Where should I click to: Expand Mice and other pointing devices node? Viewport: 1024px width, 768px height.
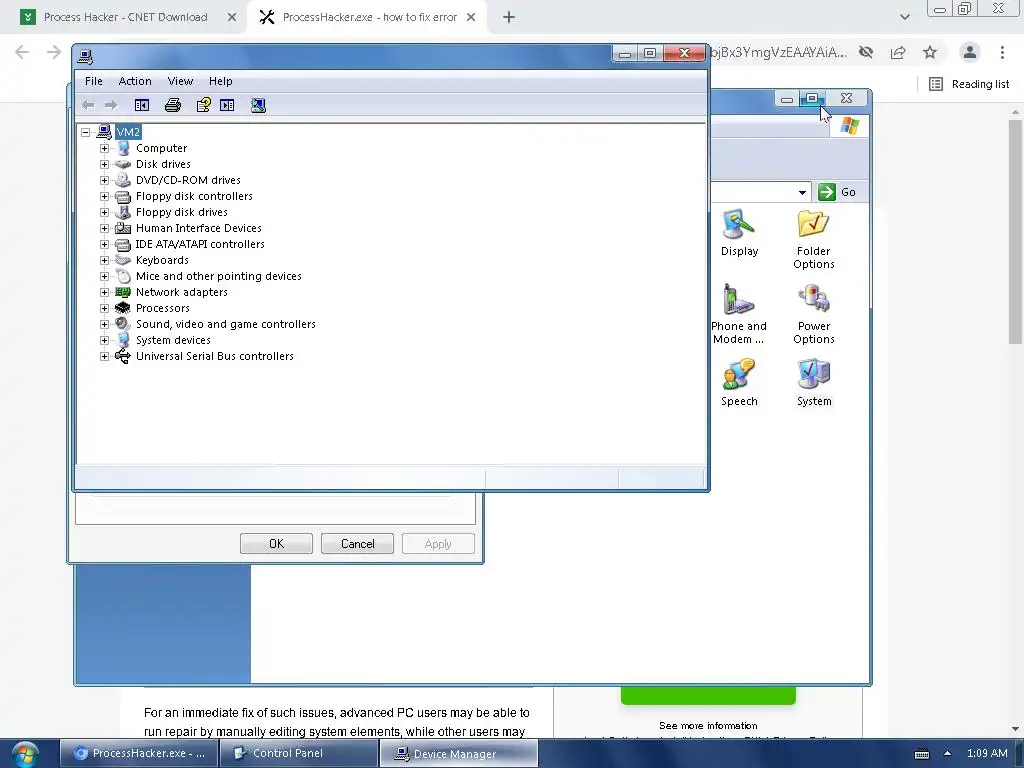pos(104,276)
